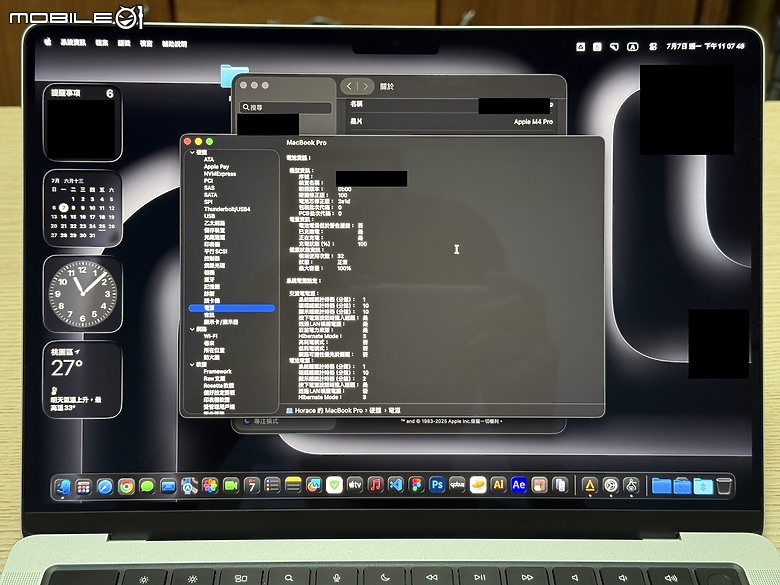Select Apple Pay in sidebar
The image size is (780, 585).
(216, 167)
